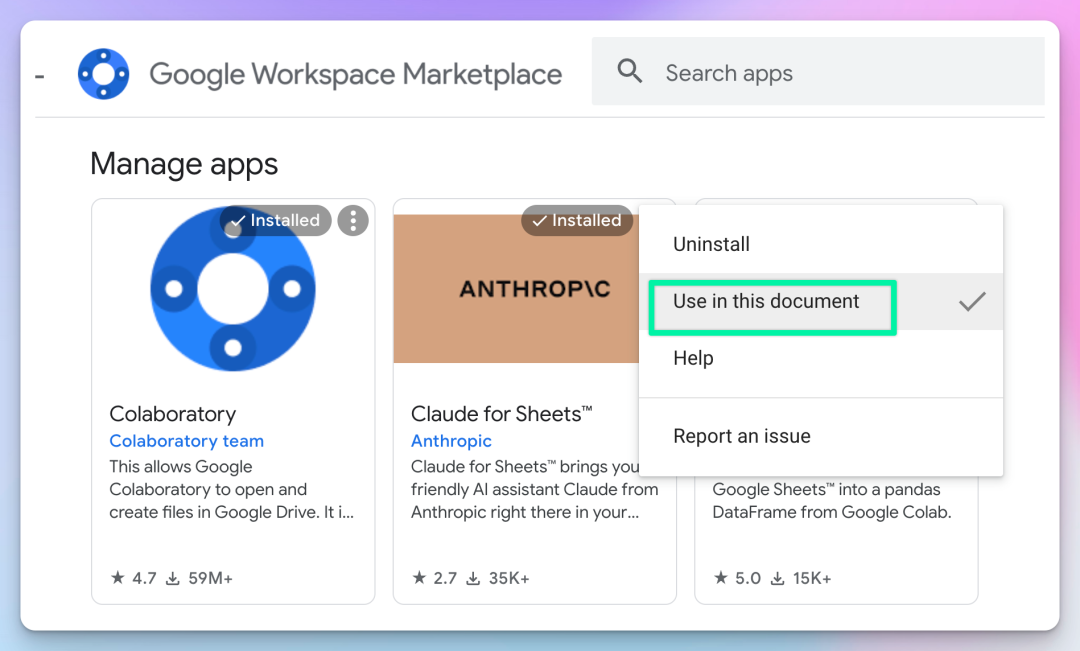The width and height of the screenshot is (1080, 651).
Task: Open Help from the app menu
Action: coord(693,358)
